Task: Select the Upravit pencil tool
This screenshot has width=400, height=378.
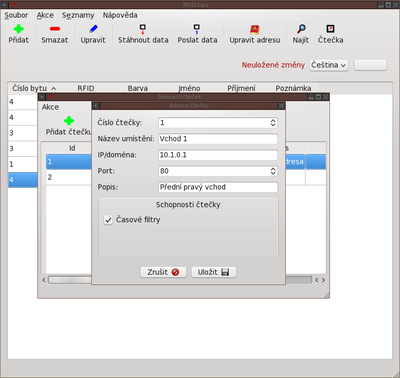Action: pyautogui.click(x=93, y=29)
